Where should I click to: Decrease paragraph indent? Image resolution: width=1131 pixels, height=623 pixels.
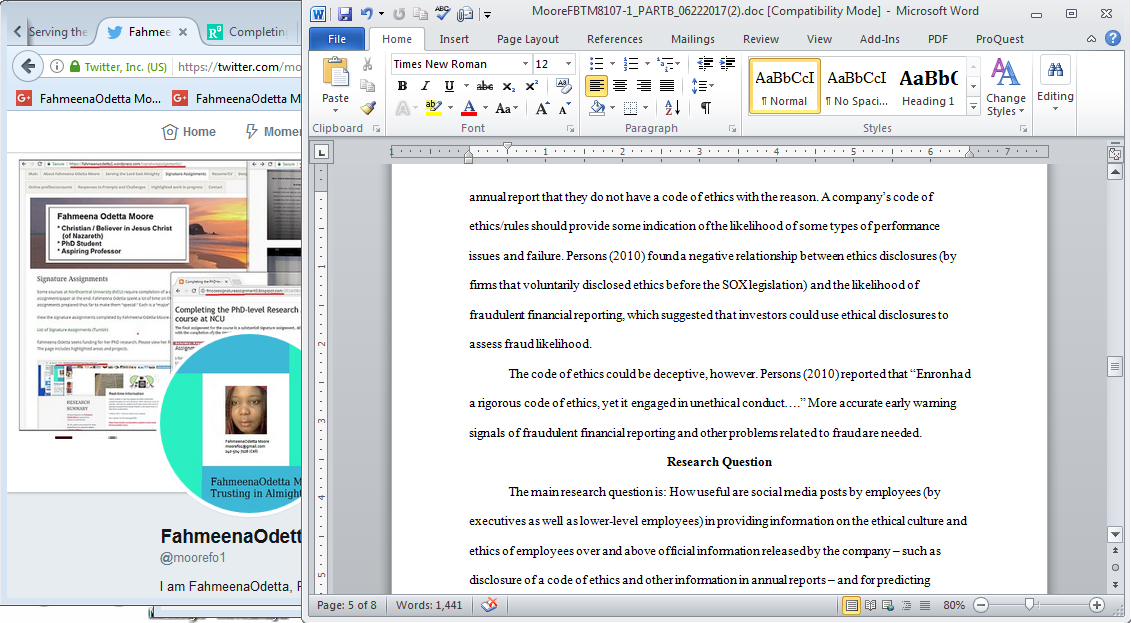click(705, 63)
